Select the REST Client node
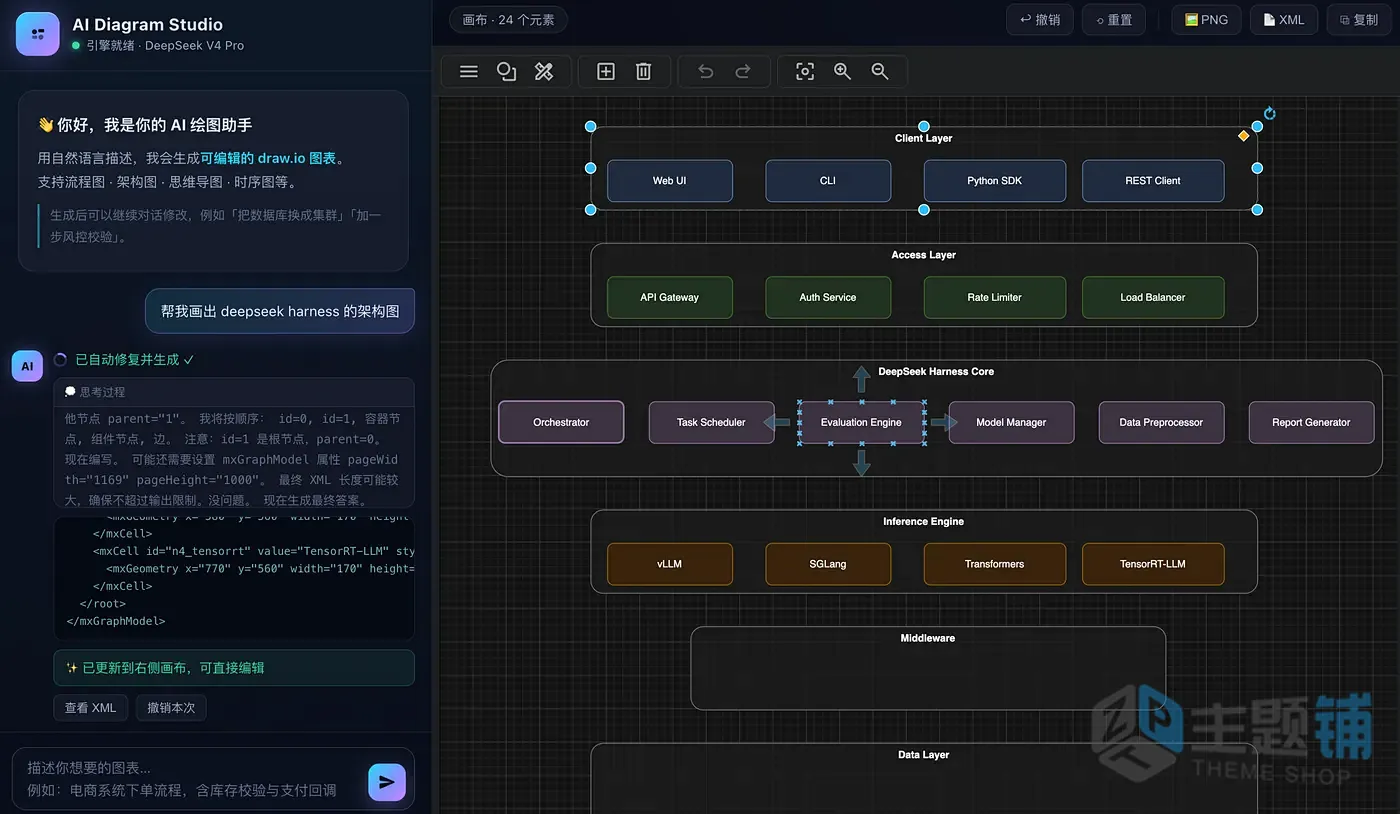The image size is (1400, 814). click(x=1153, y=181)
